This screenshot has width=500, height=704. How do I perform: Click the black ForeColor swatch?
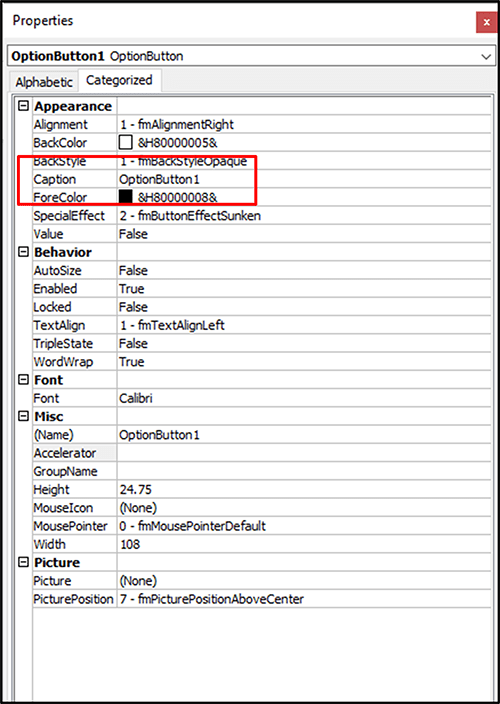pyautogui.click(x=126, y=197)
